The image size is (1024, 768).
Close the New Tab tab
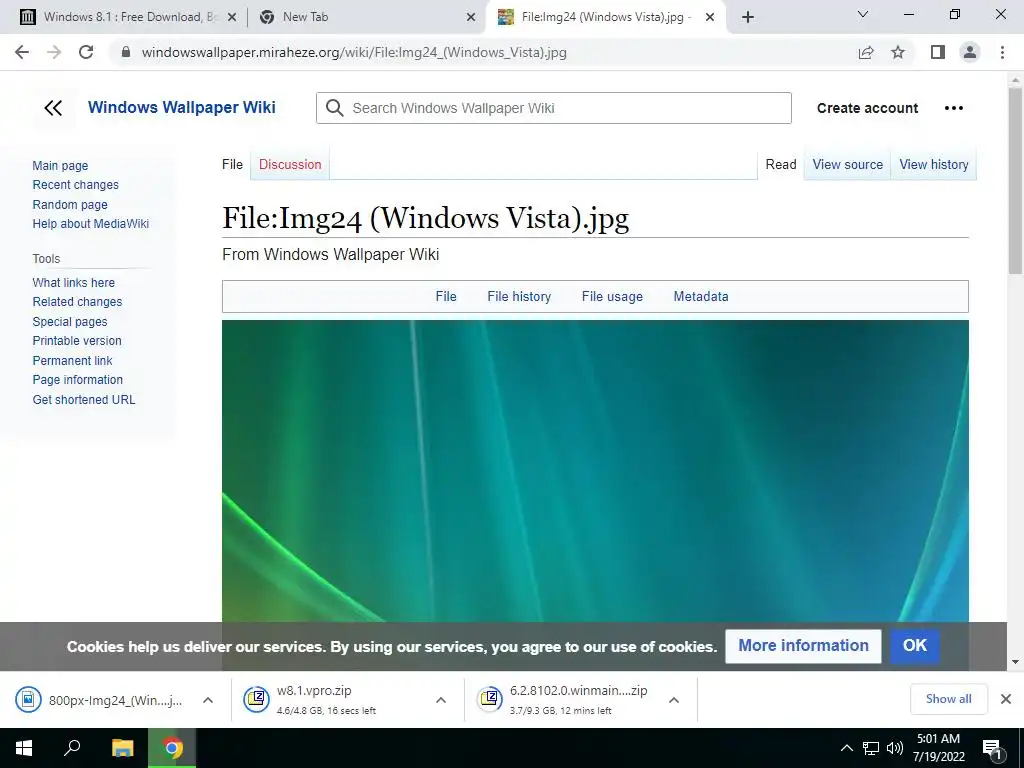pos(471,18)
